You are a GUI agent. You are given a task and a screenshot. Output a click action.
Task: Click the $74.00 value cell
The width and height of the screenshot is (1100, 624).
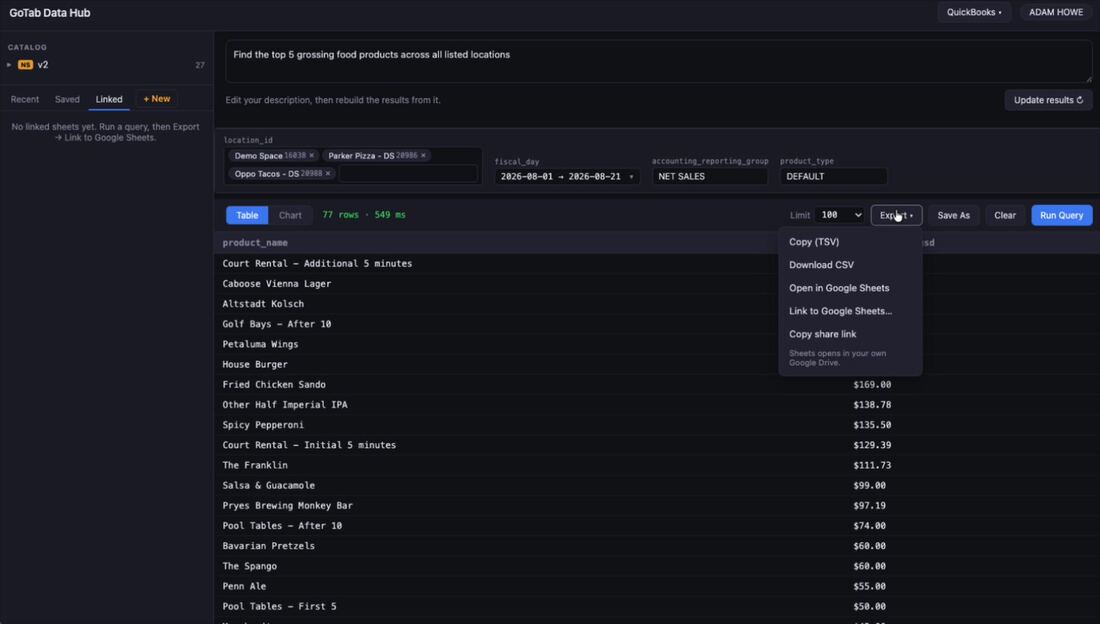click(x=869, y=526)
